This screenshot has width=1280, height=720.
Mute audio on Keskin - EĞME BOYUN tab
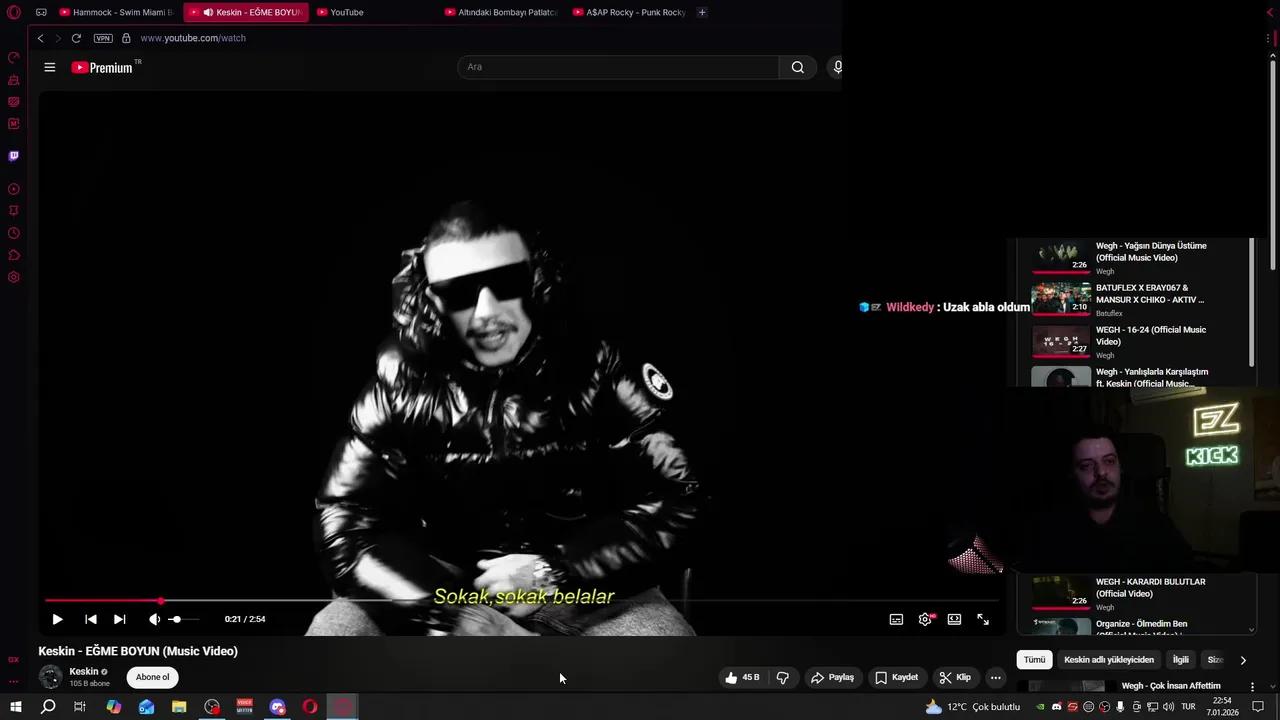click(208, 12)
